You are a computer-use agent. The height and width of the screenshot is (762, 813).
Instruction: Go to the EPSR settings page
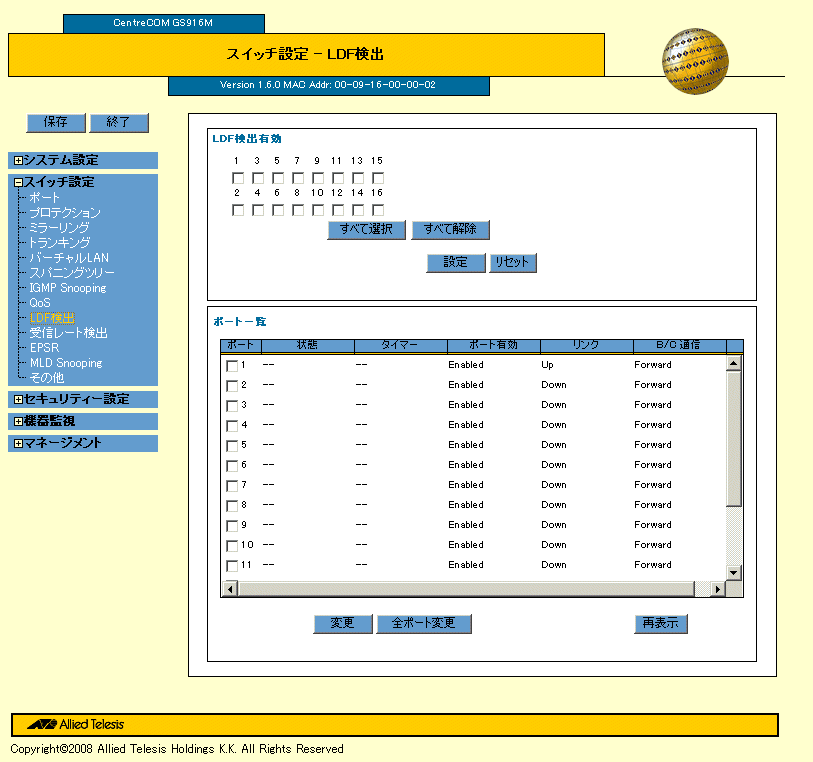click(x=44, y=348)
